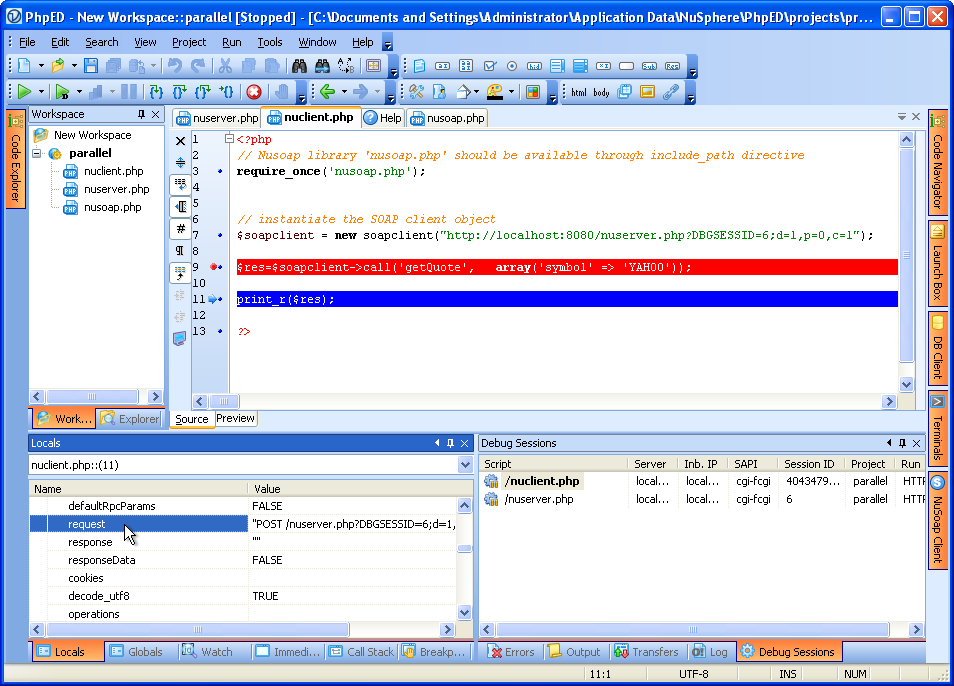Click the Undo toolbar icon
This screenshot has height=686, width=954.
pyautogui.click(x=175, y=66)
